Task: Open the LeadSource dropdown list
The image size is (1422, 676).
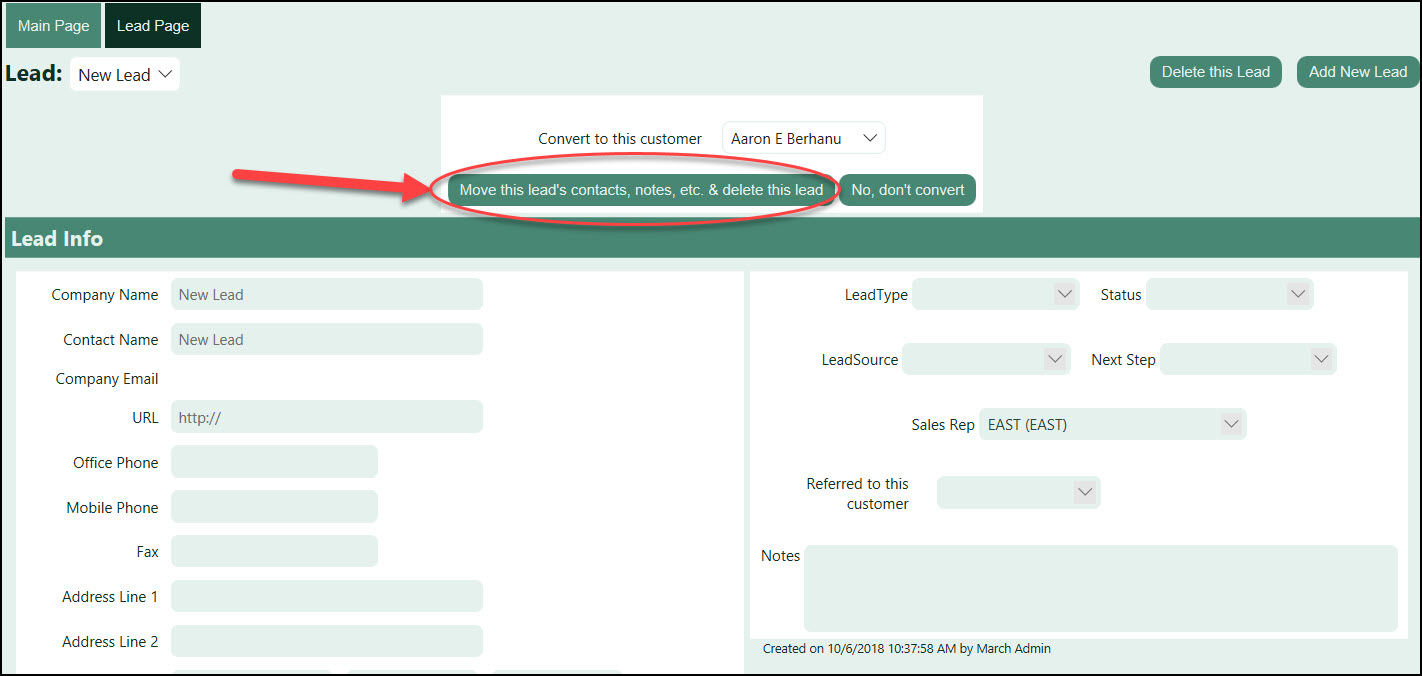Action: tap(986, 360)
